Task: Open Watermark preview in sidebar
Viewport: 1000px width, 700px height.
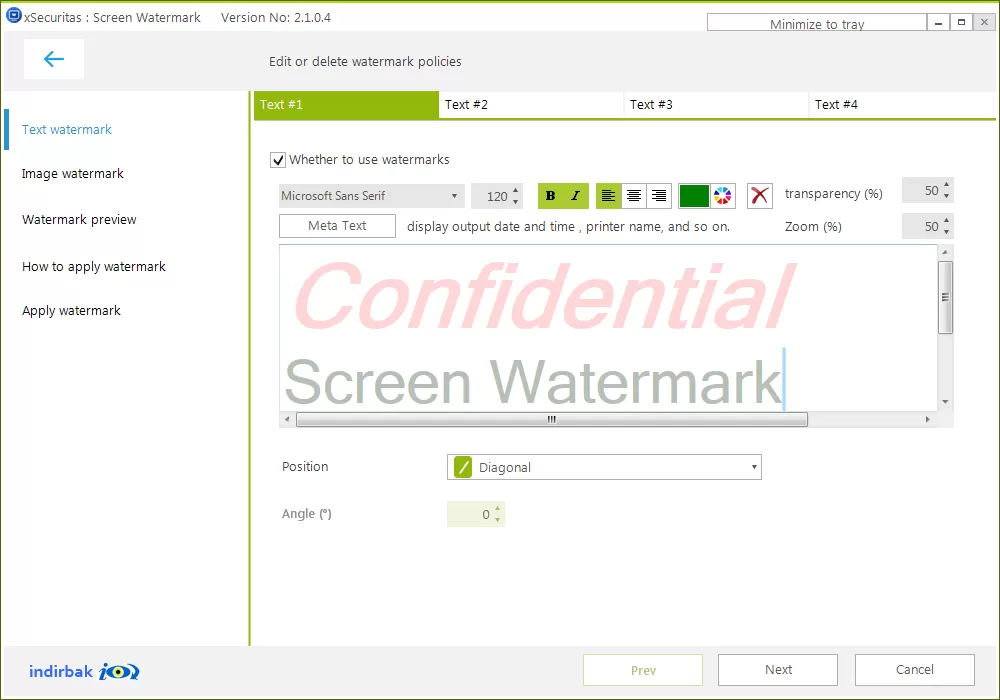Action: click(79, 220)
